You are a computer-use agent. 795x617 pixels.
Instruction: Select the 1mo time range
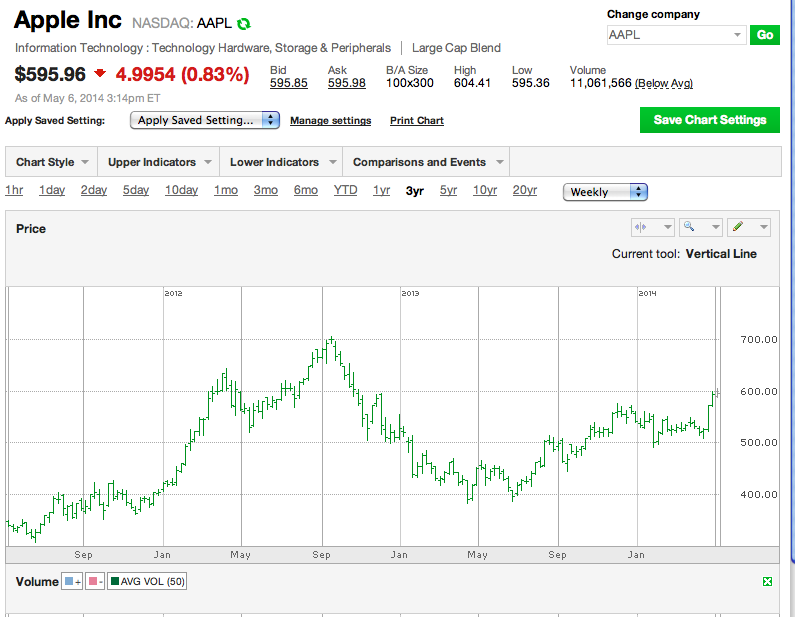pyautogui.click(x=226, y=190)
